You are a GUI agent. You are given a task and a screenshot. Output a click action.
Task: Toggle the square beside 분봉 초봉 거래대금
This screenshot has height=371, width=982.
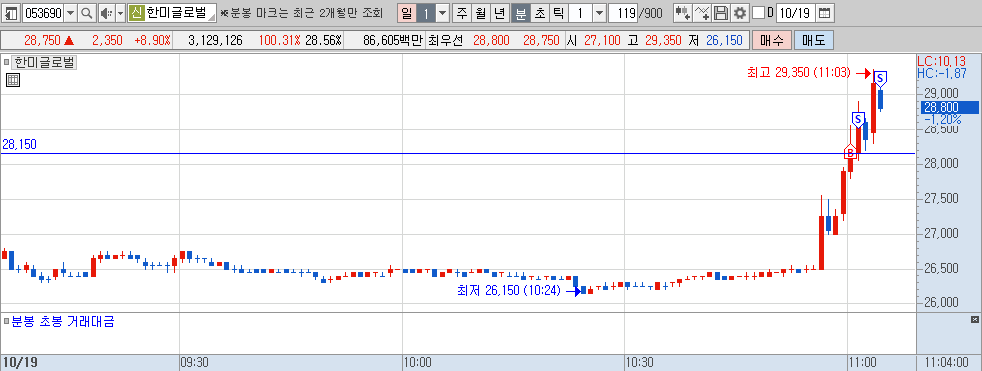(x=6, y=321)
